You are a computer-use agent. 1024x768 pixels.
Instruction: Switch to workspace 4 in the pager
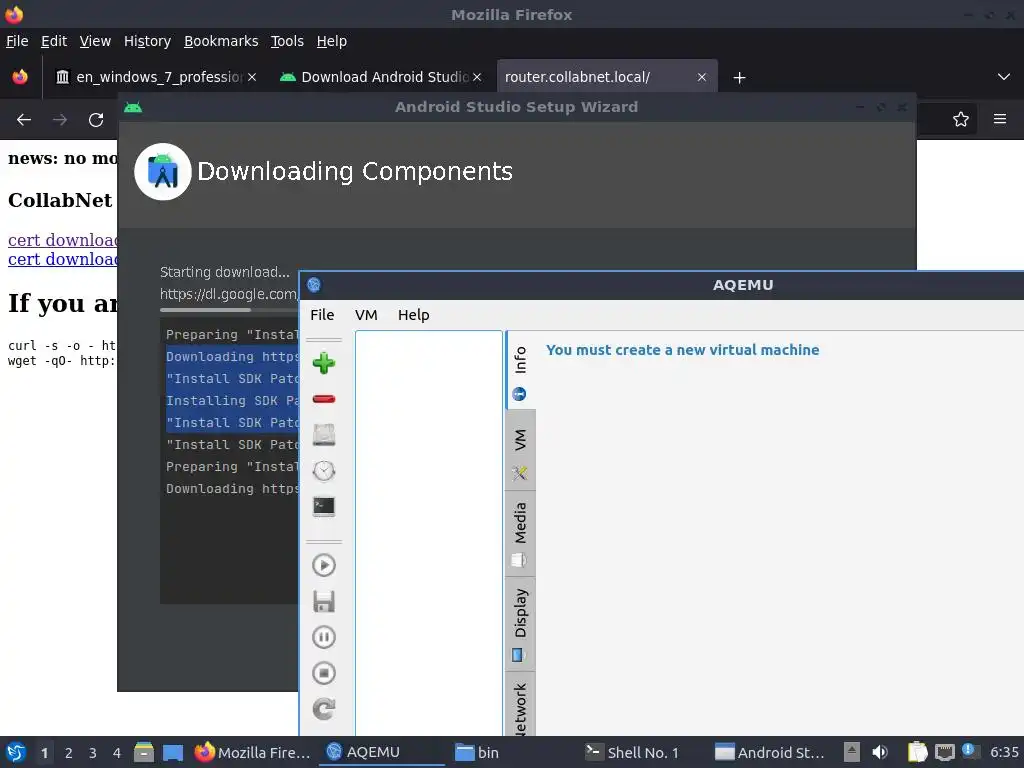[x=117, y=753]
